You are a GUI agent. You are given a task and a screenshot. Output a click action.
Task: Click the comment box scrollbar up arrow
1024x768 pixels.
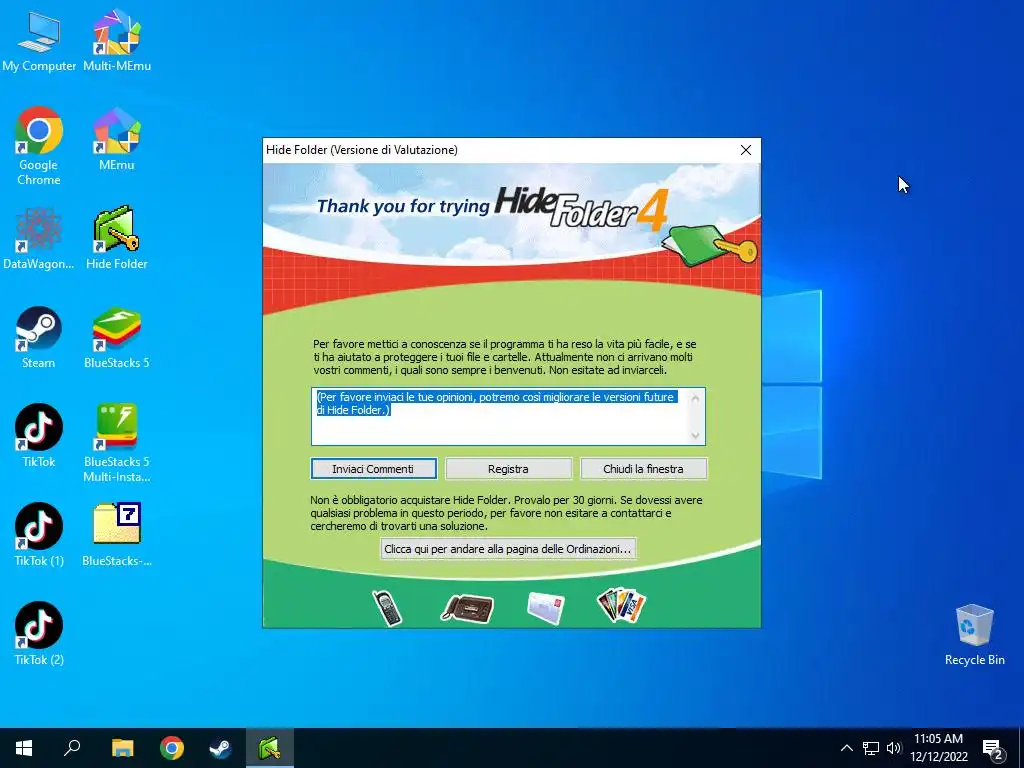pyautogui.click(x=696, y=398)
